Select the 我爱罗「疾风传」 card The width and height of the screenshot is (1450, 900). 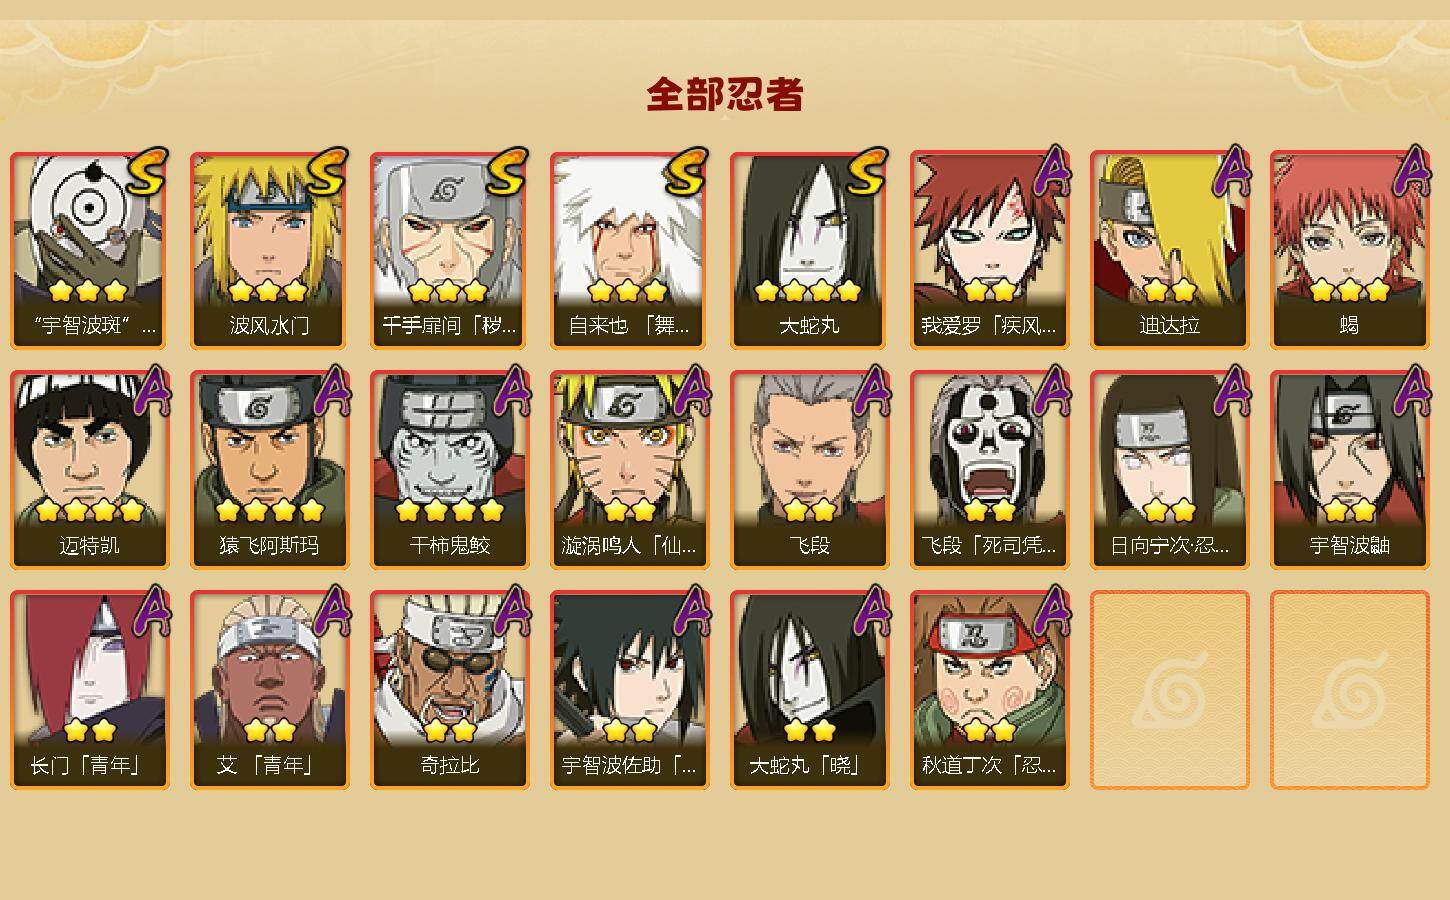pyautogui.click(x=989, y=250)
